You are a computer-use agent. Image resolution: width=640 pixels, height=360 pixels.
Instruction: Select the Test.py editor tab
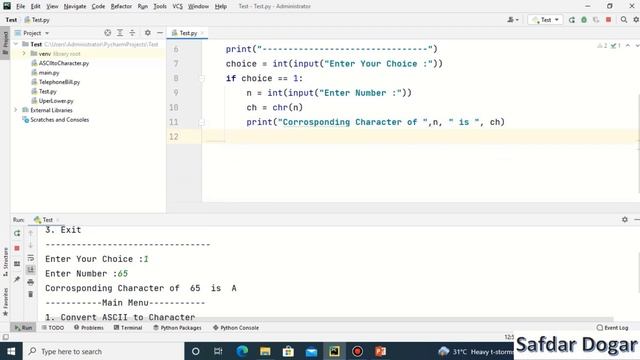click(x=188, y=33)
